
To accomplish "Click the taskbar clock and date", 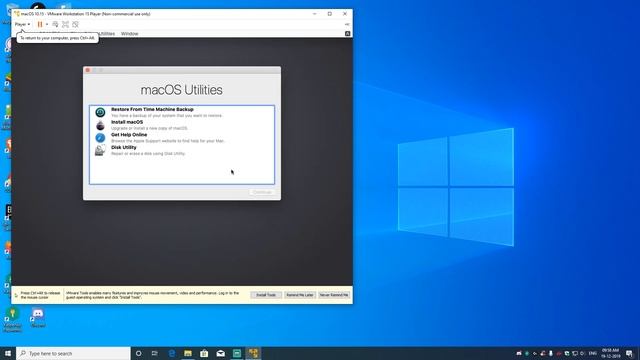I will point(611,353).
